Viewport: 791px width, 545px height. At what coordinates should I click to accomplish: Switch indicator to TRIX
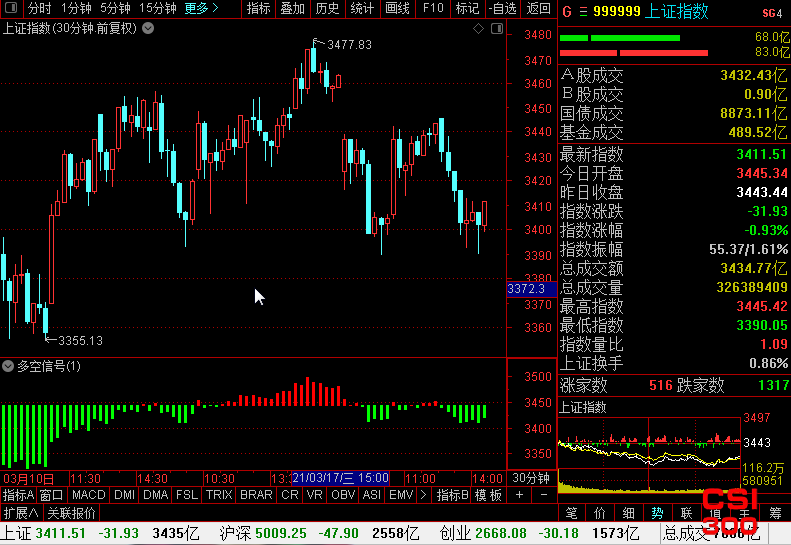click(219, 495)
